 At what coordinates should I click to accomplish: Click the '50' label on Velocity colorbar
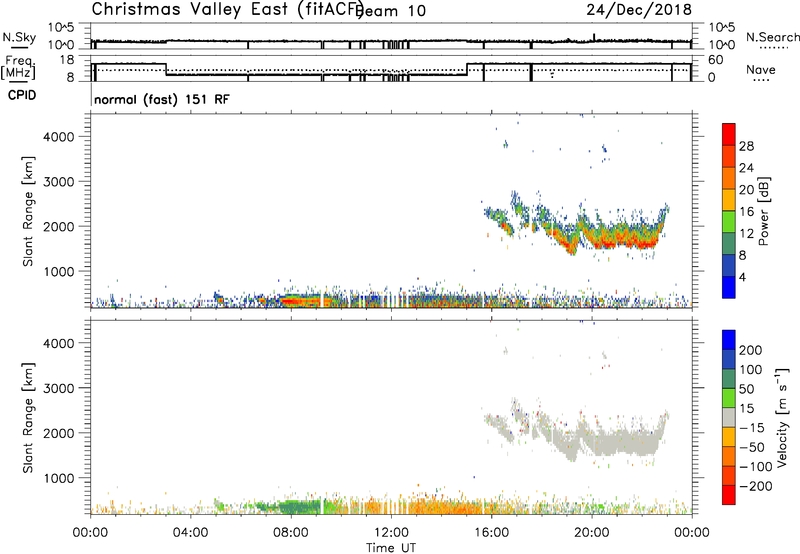[746, 389]
